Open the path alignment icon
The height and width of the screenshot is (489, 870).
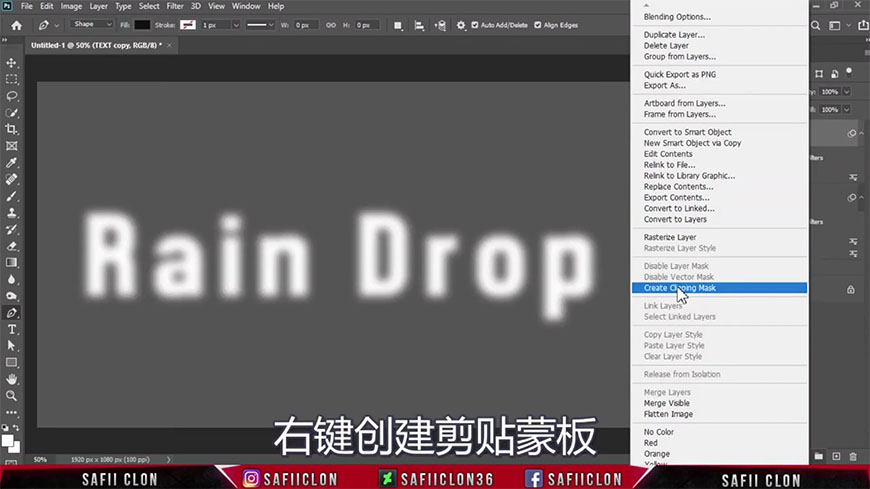click(x=419, y=26)
